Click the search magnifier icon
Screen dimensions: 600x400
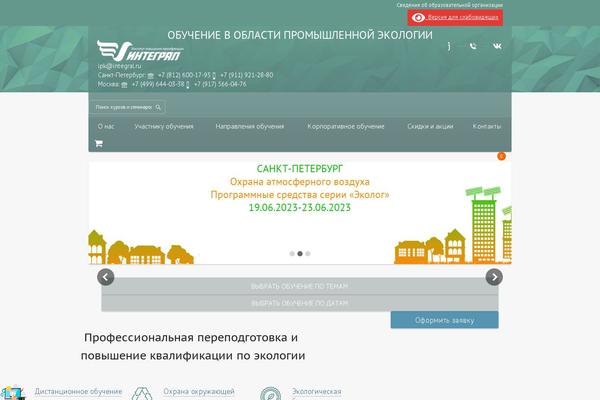click(x=158, y=107)
